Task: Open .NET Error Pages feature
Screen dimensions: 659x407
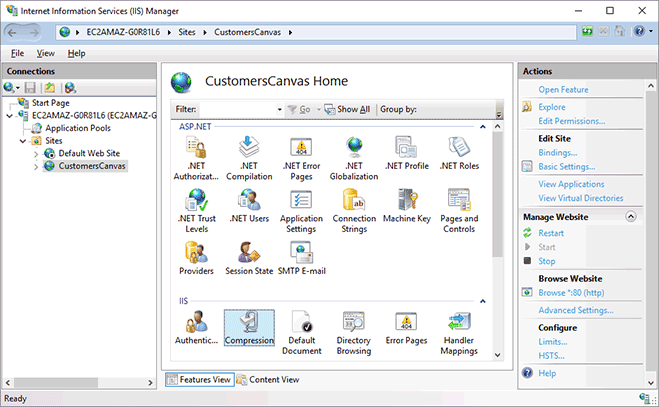Action: tap(301, 158)
